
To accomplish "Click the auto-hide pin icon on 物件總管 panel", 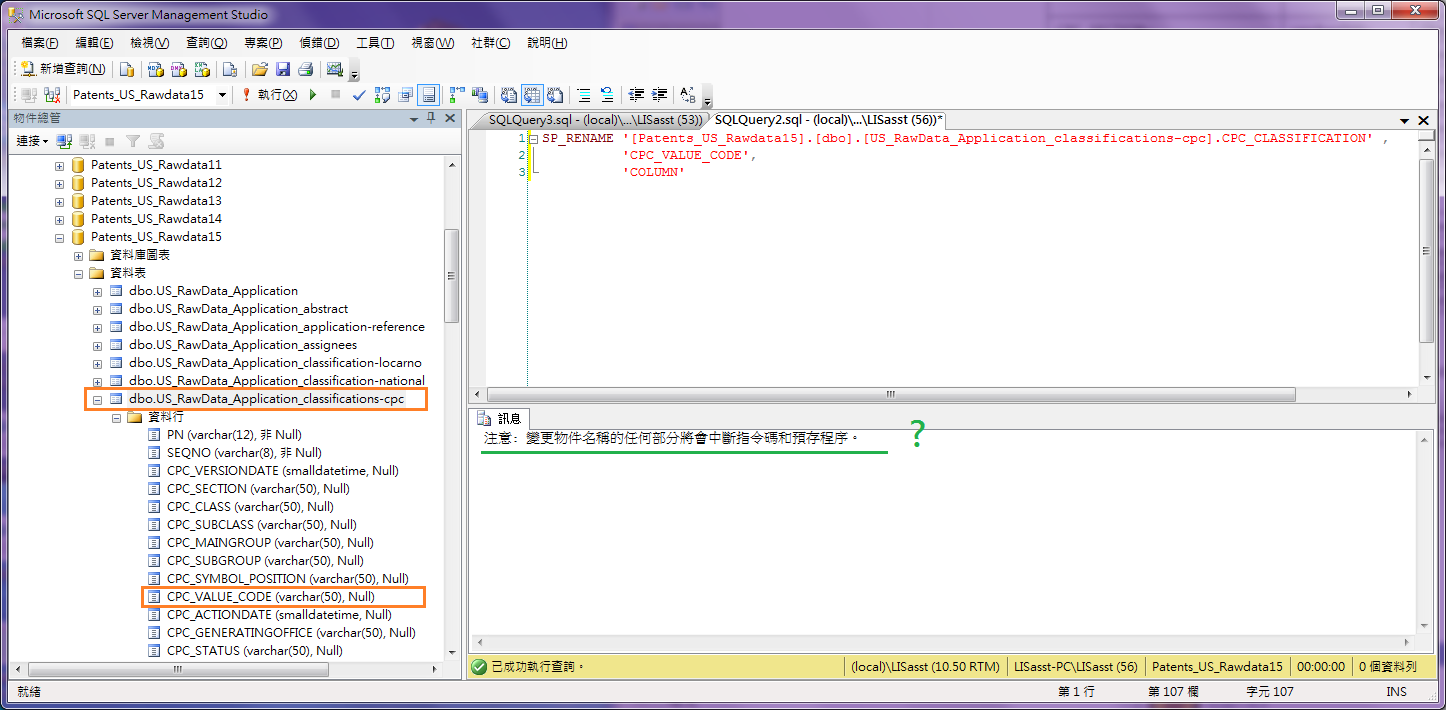I will (430, 119).
